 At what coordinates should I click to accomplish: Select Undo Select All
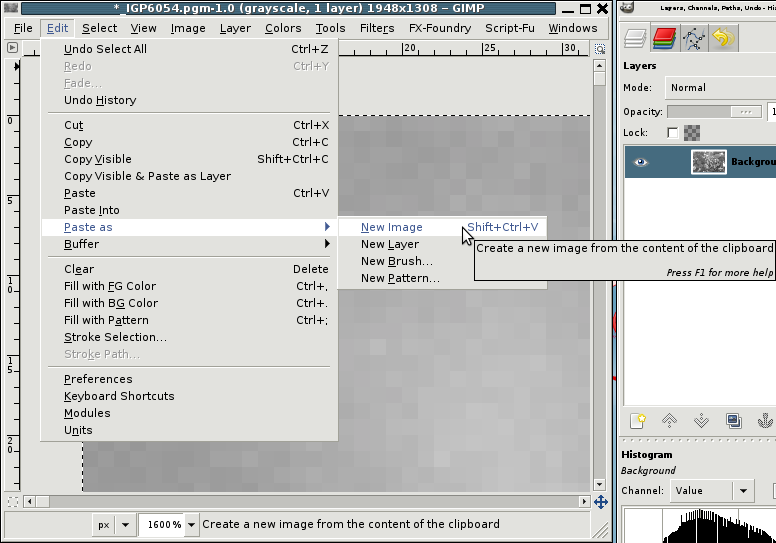(x=190, y=49)
